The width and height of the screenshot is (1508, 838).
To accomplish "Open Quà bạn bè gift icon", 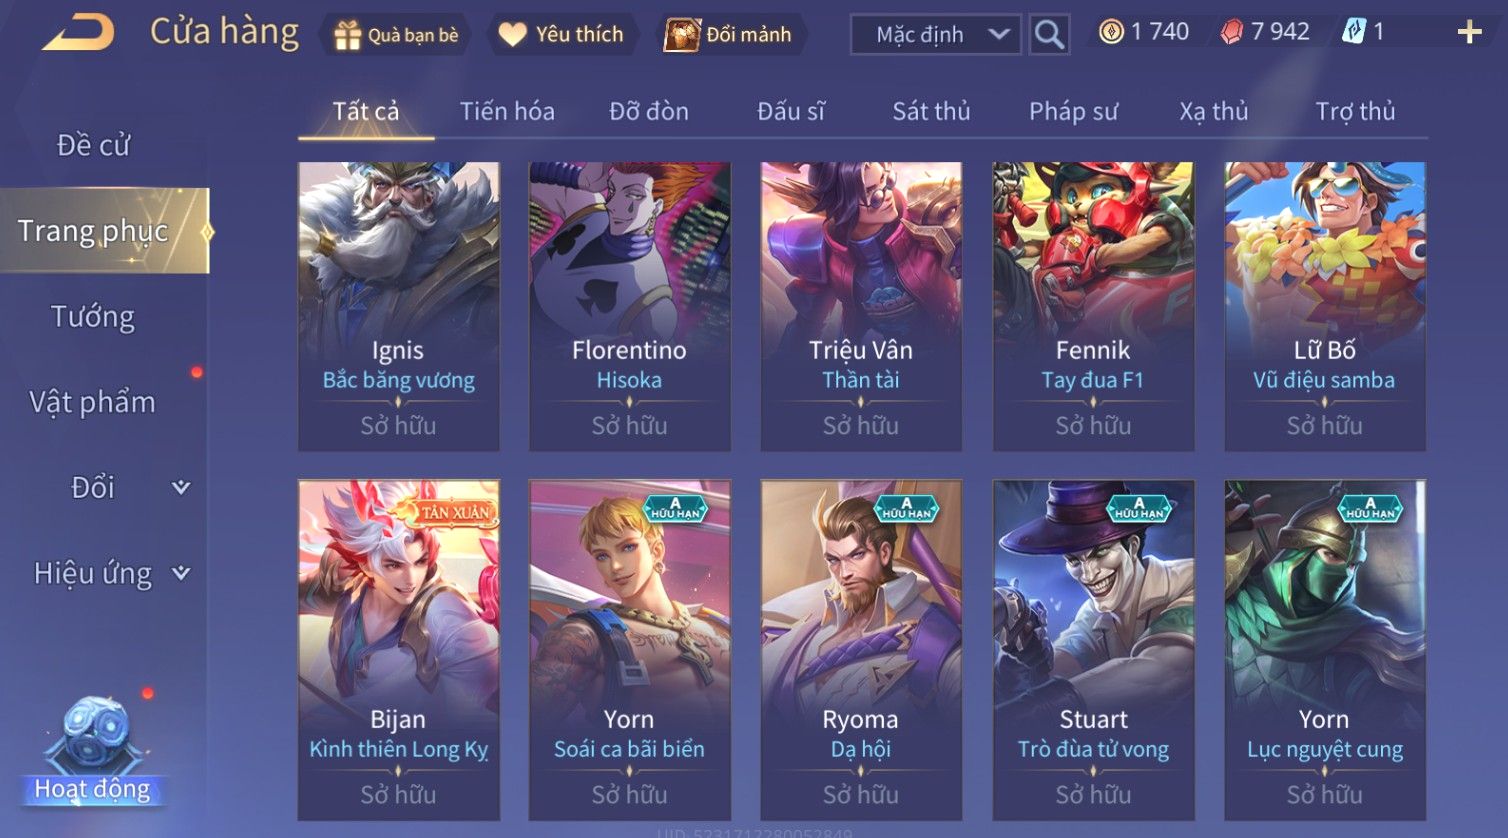I will point(348,35).
